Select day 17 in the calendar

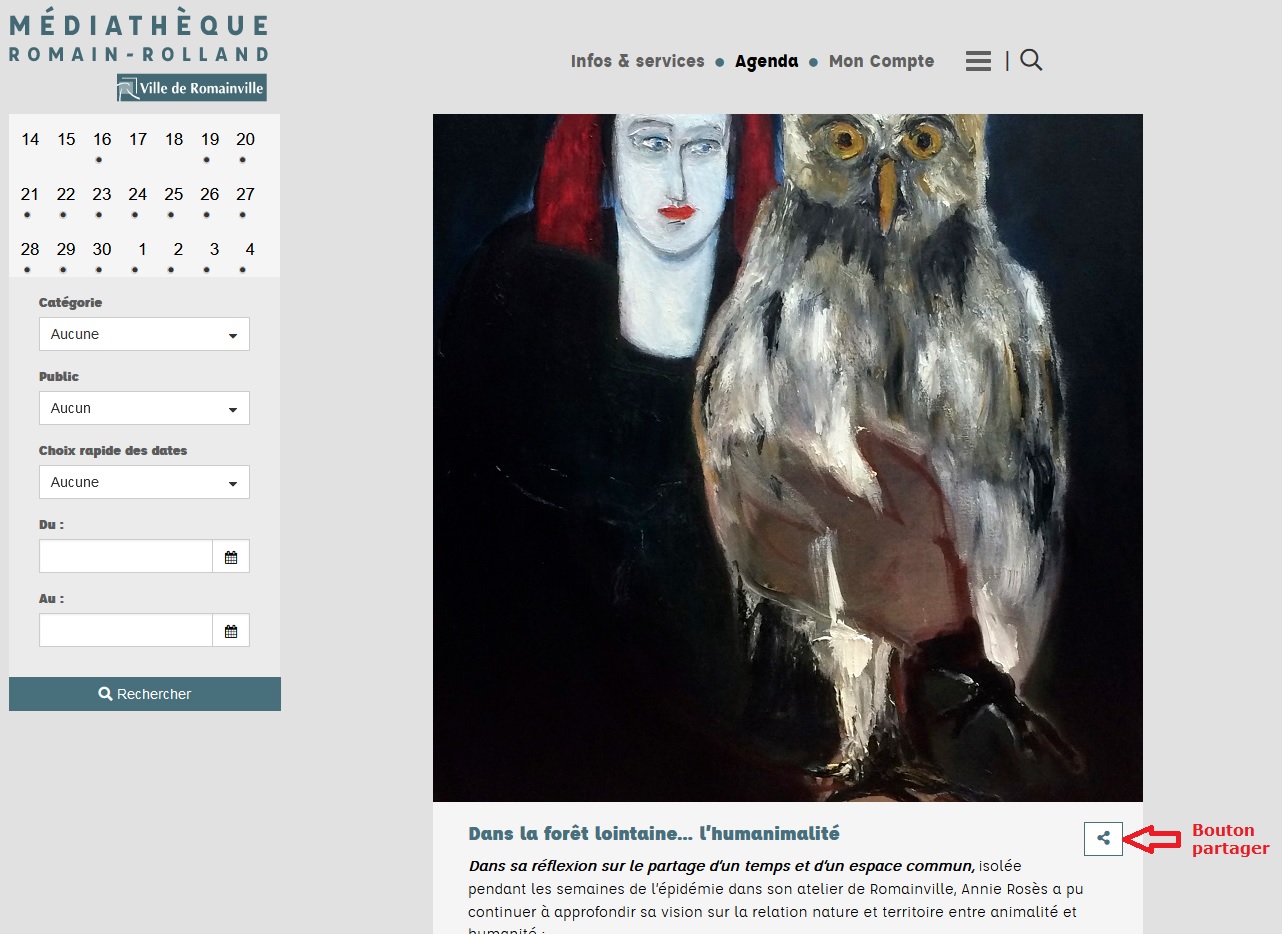(x=138, y=140)
